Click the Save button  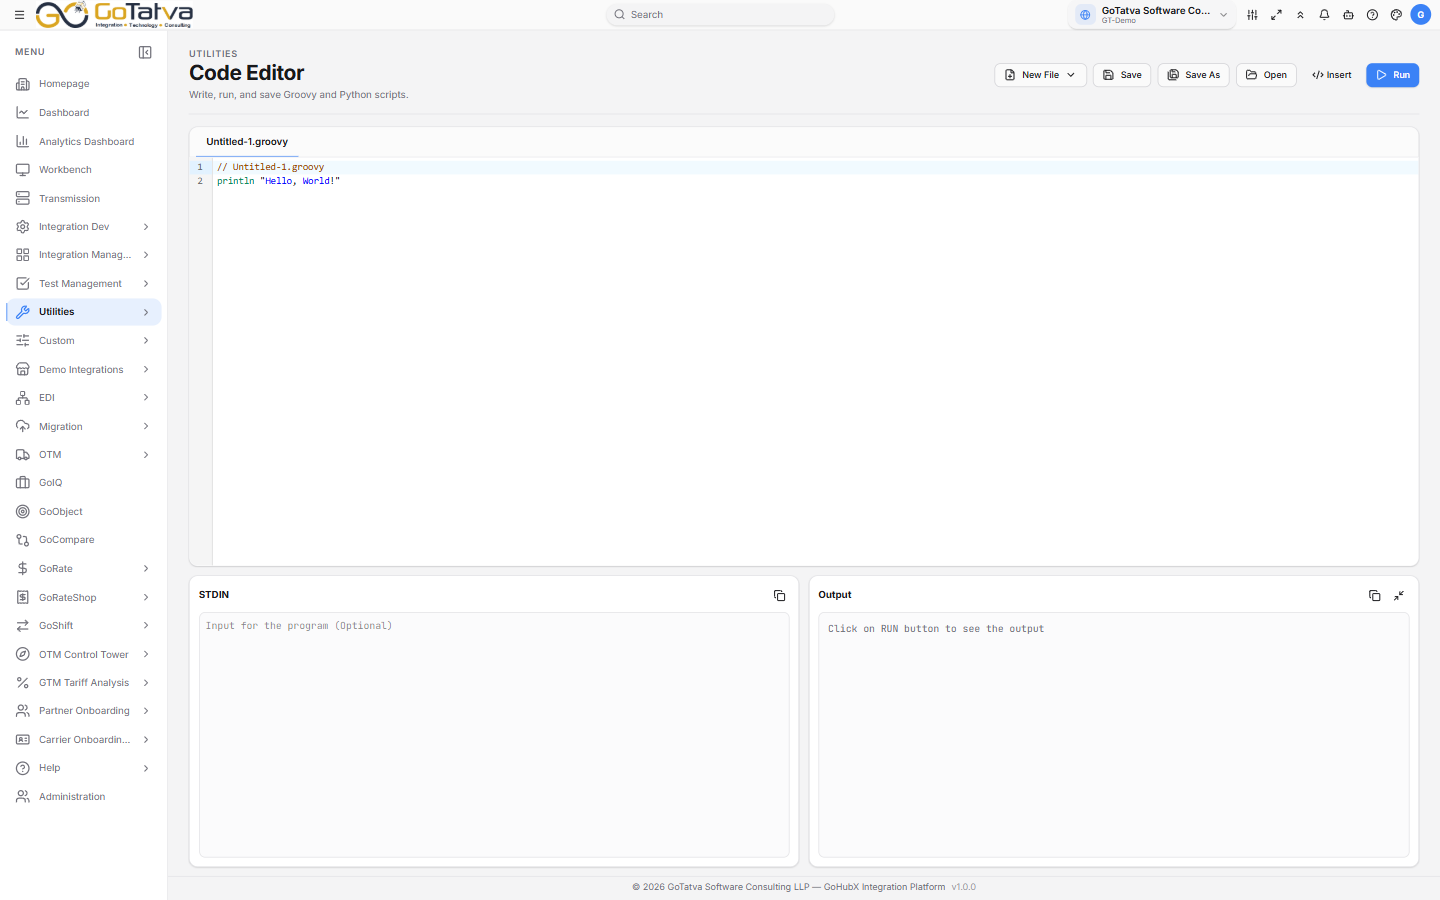(x=1122, y=75)
